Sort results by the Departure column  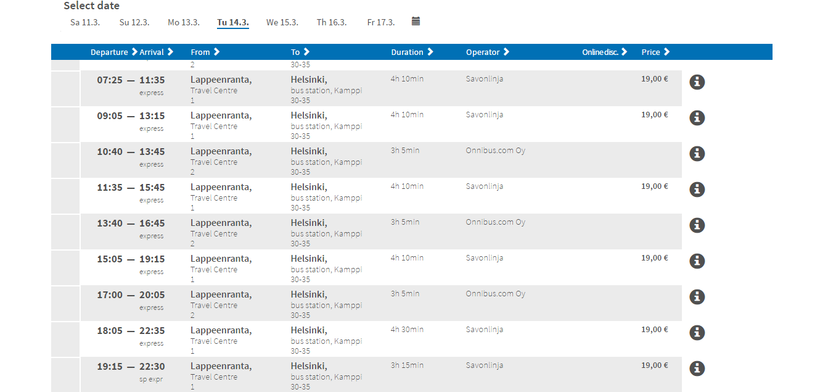(x=114, y=52)
